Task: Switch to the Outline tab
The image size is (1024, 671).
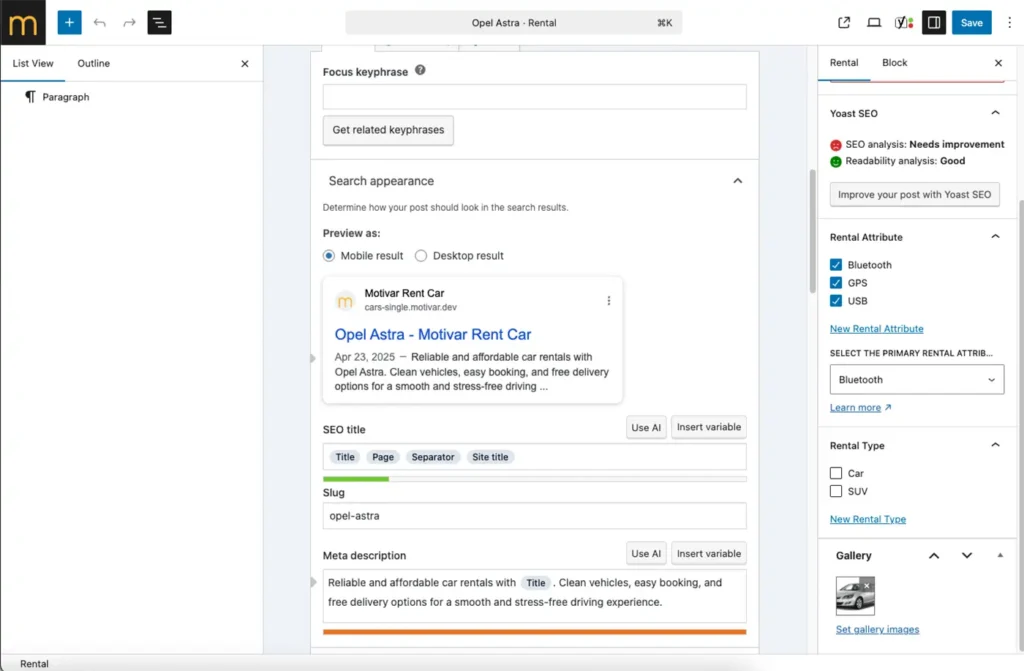Action: coord(94,63)
